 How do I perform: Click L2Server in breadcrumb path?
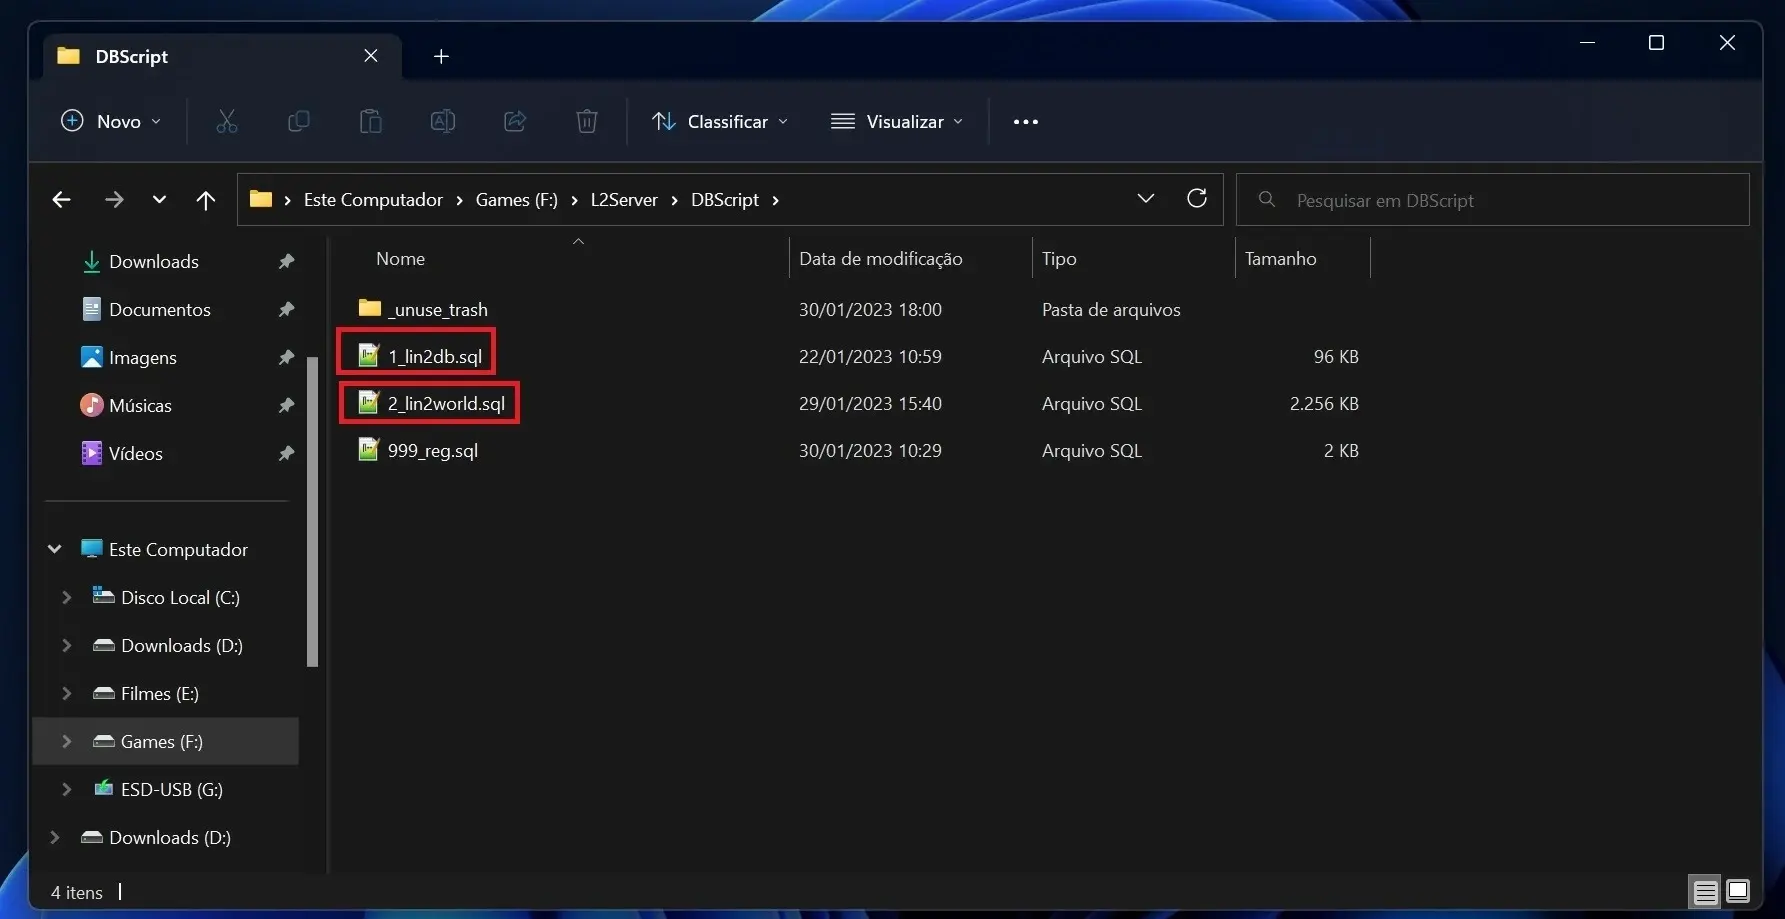(x=624, y=200)
